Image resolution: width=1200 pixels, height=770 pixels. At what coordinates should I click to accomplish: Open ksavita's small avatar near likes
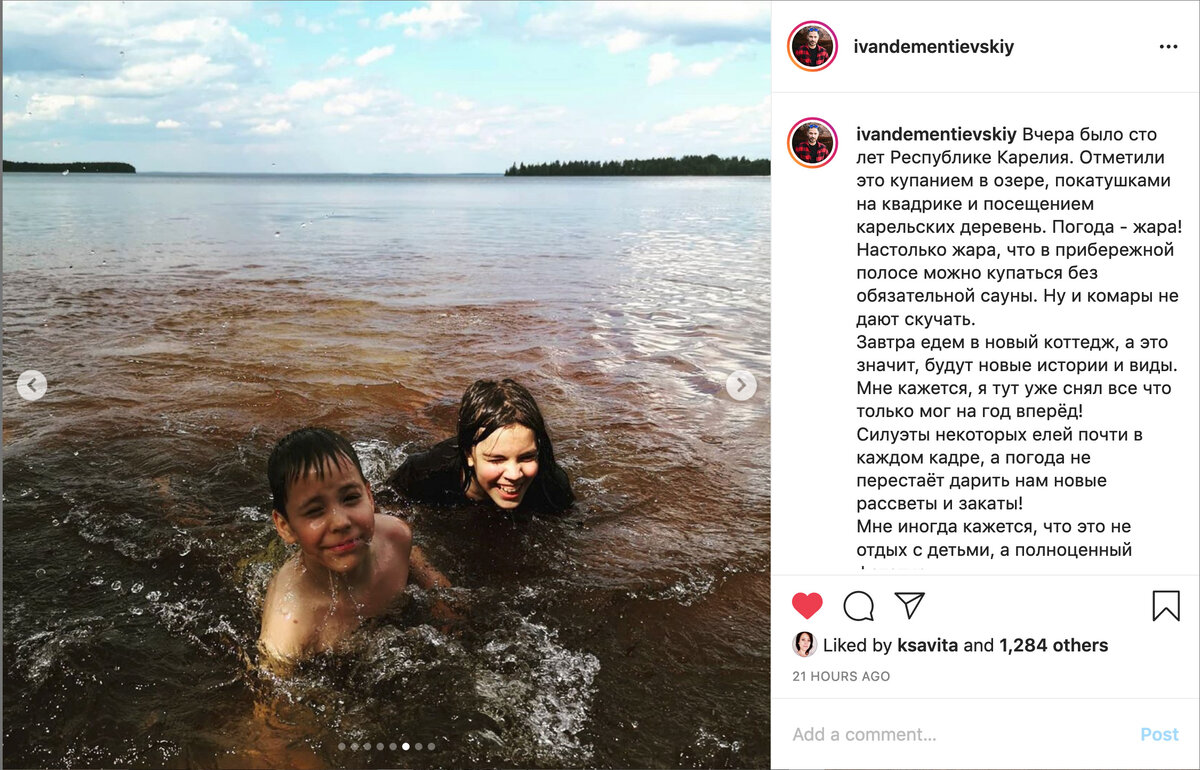[804, 644]
